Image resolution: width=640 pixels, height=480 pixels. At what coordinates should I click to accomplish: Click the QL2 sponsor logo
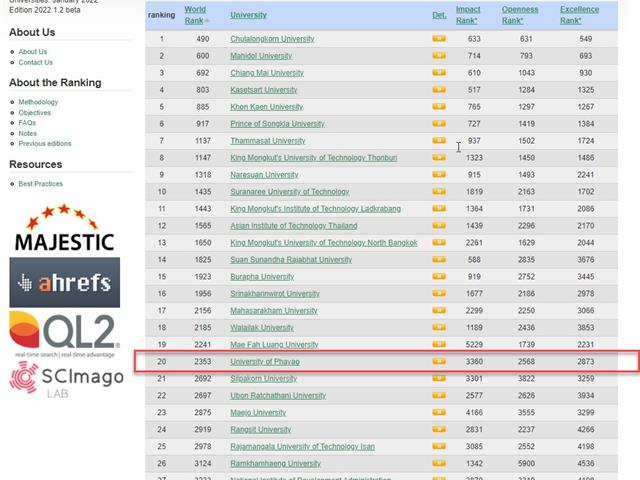(x=64, y=334)
